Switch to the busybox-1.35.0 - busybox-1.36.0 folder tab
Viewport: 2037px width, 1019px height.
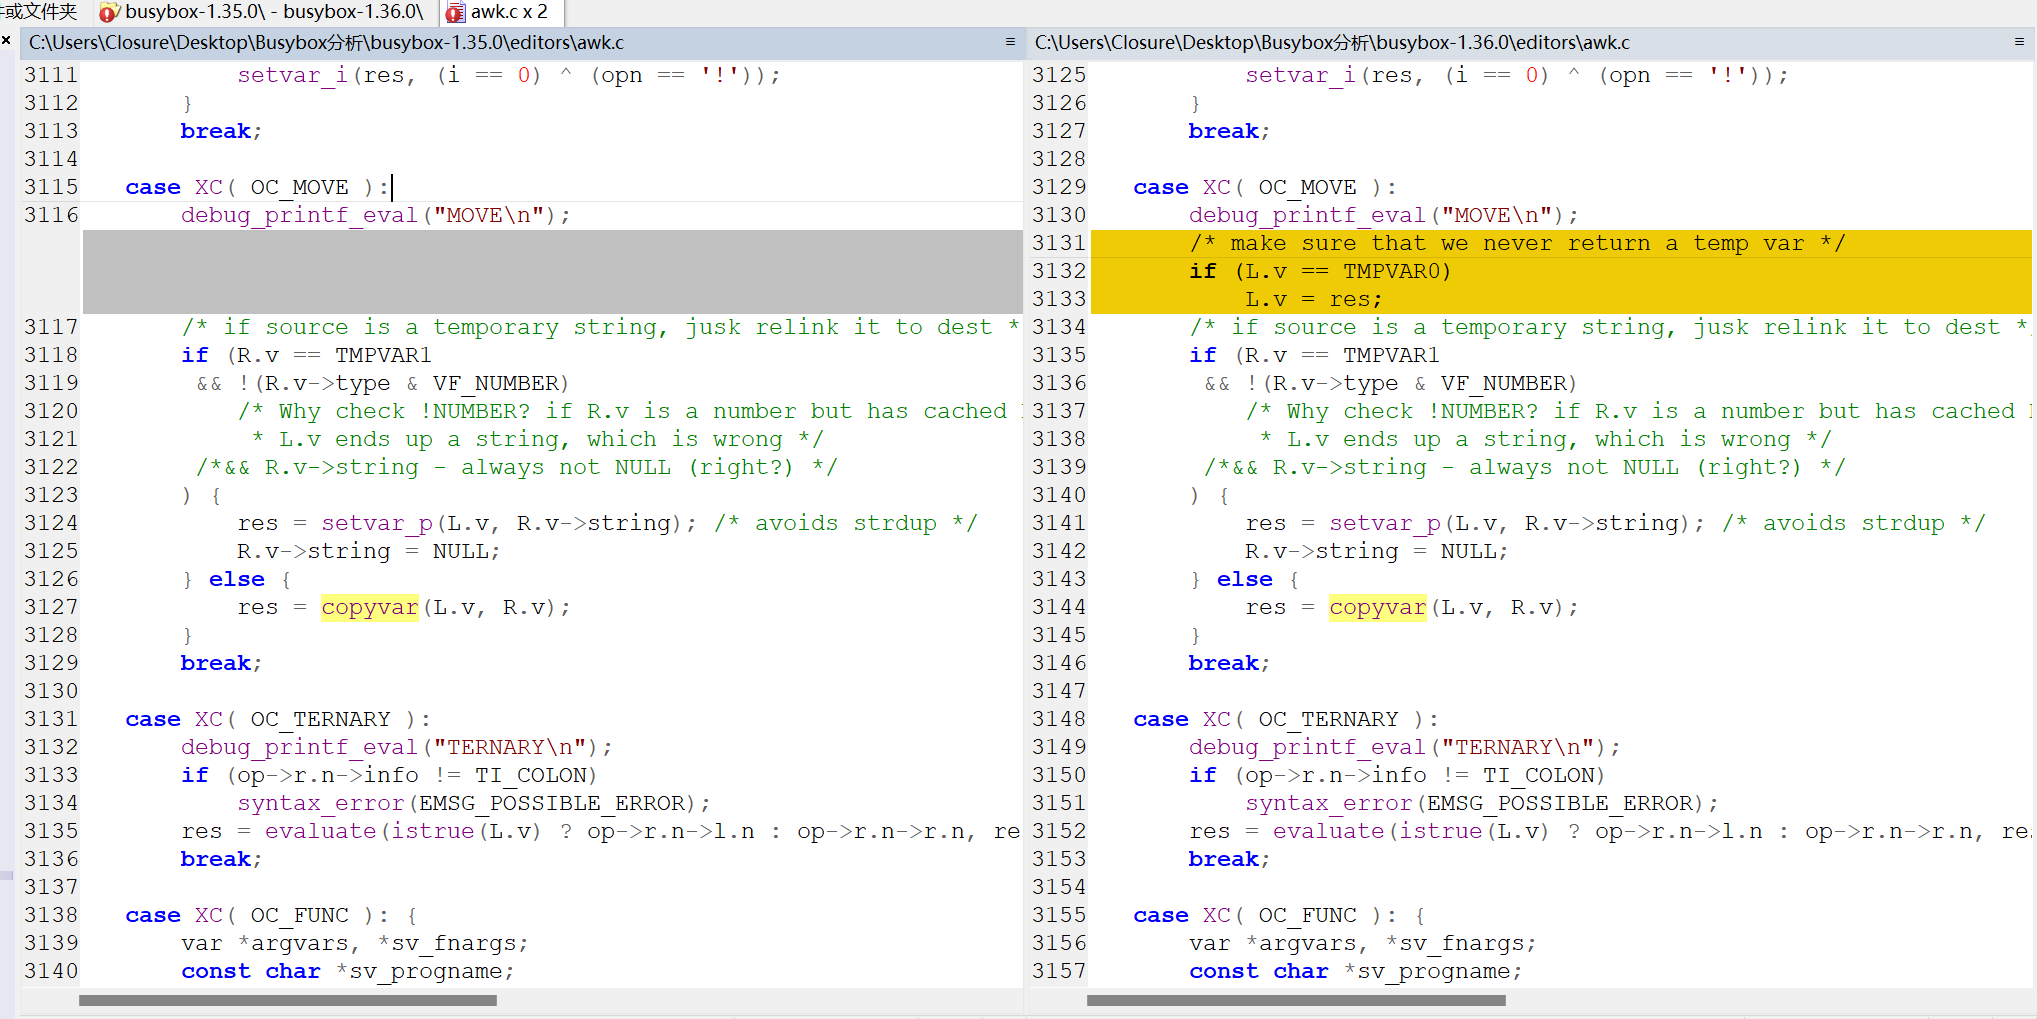pyautogui.click(x=264, y=12)
